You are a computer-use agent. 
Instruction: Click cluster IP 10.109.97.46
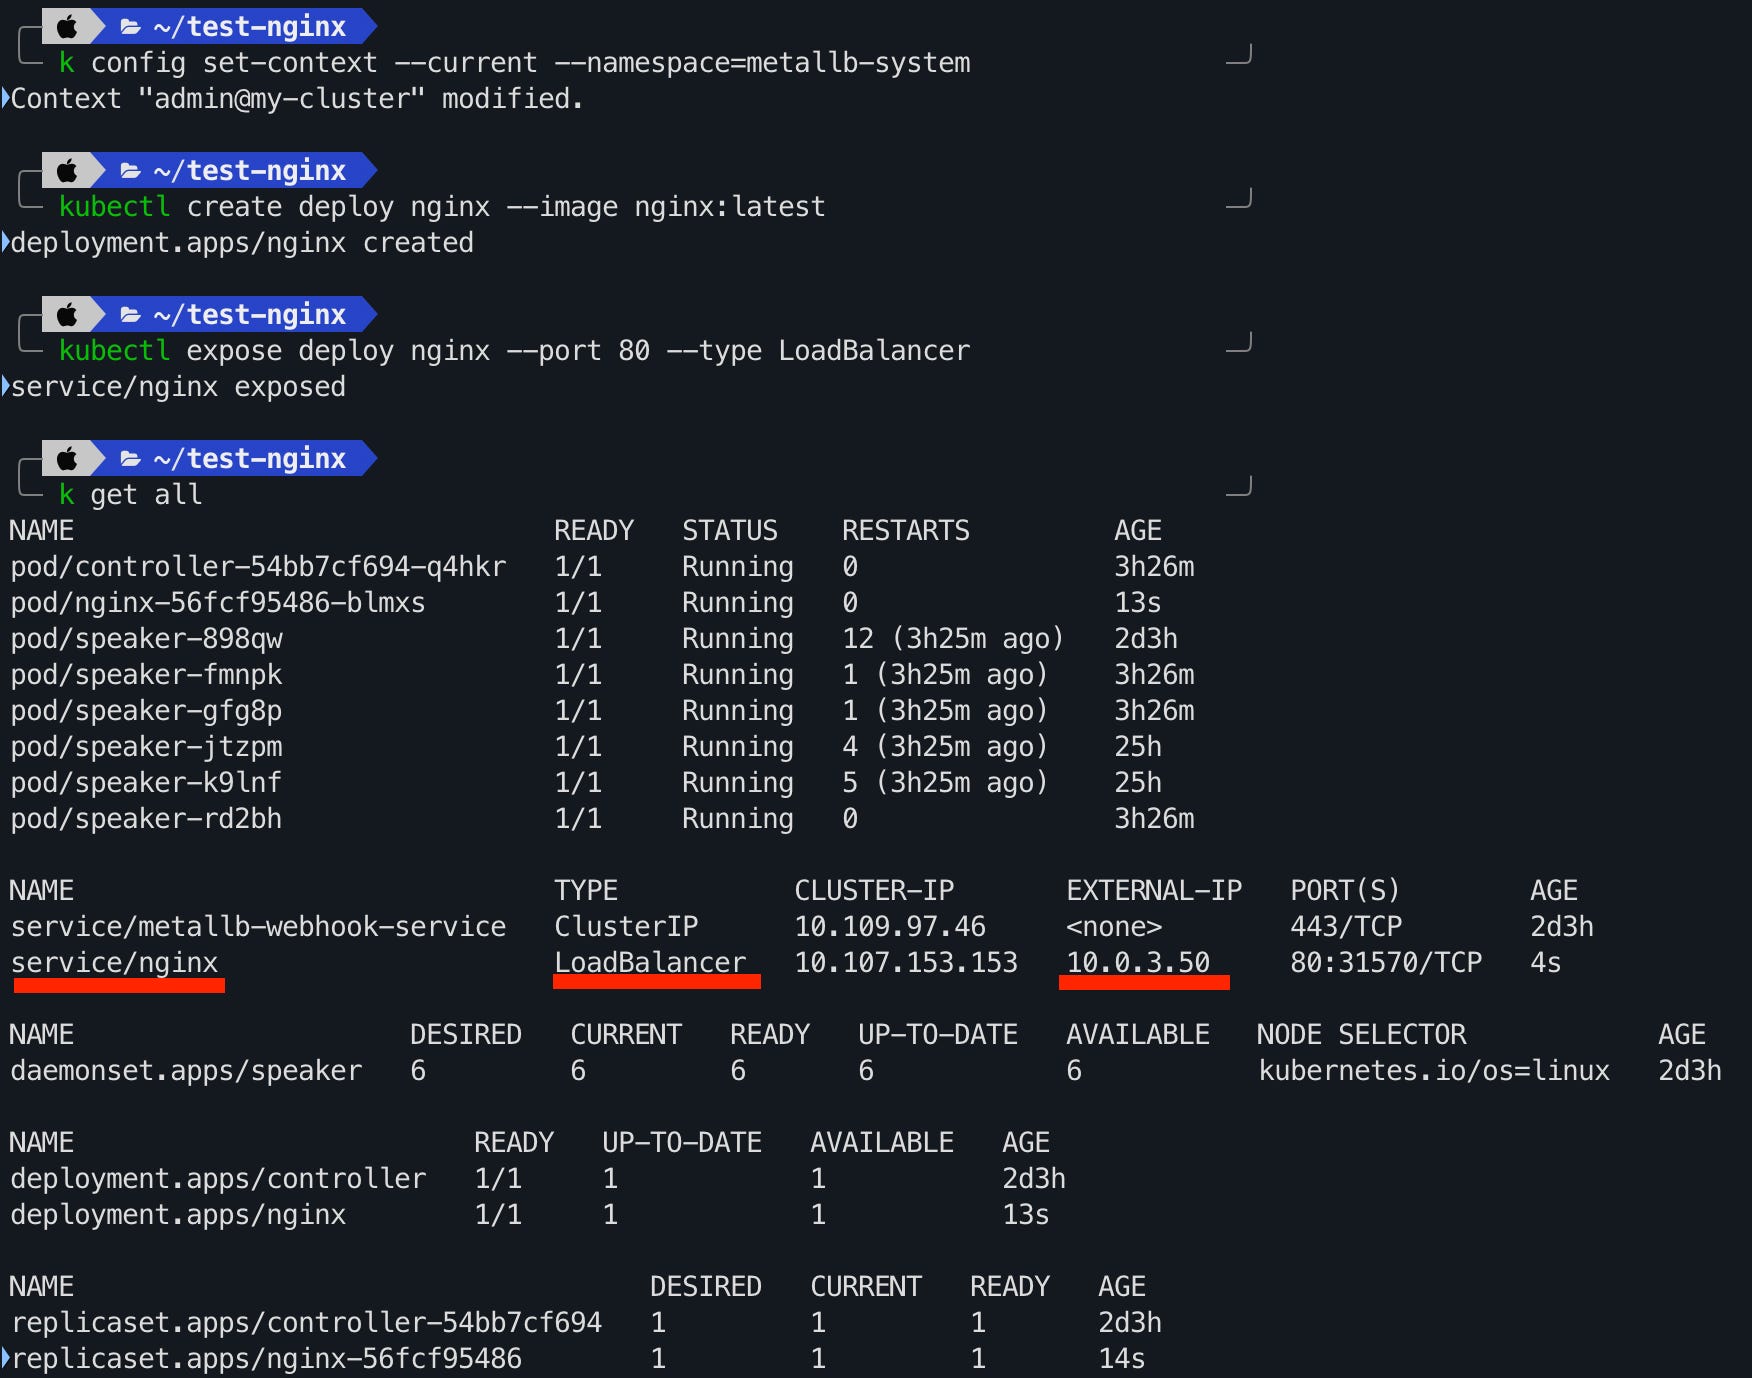click(x=890, y=927)
